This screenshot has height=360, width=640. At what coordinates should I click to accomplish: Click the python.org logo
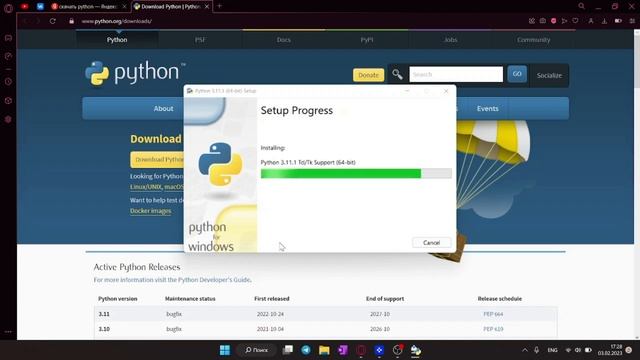(x=135, y=73)
